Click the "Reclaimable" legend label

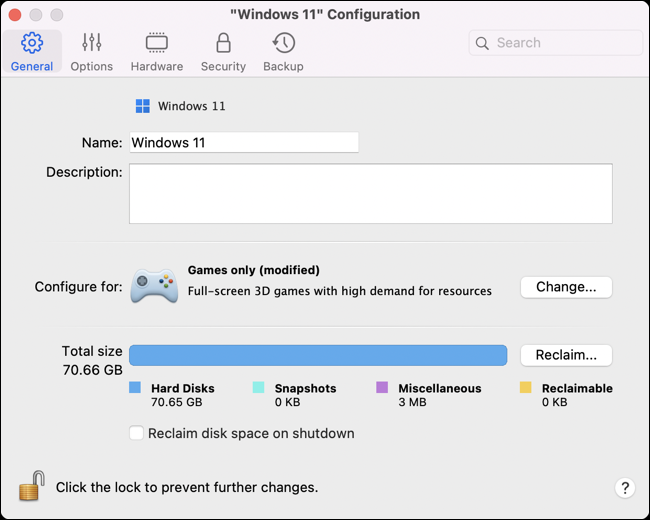coord(577,389)
